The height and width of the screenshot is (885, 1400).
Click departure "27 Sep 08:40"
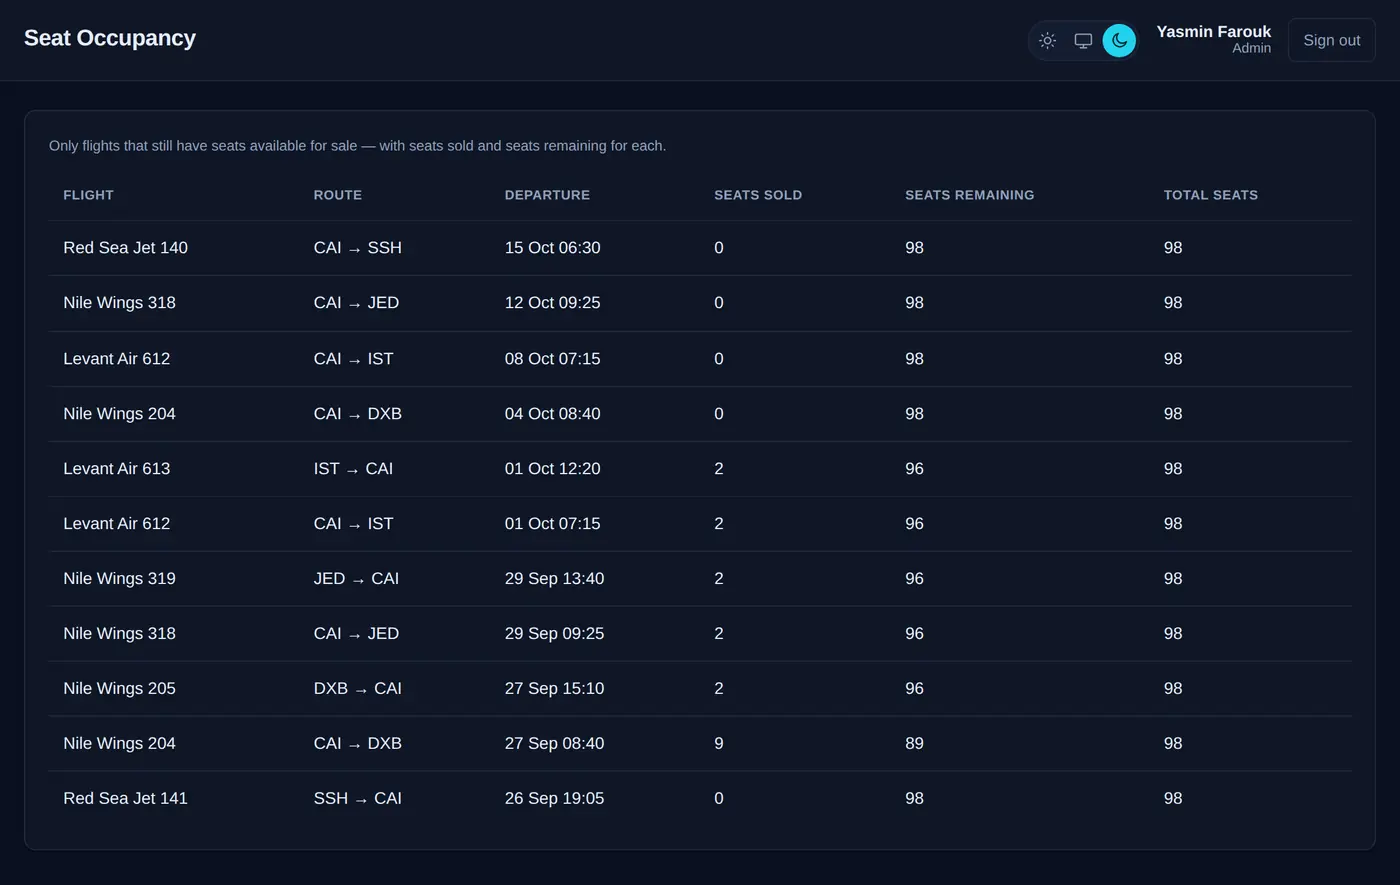[x=554, y=743]
